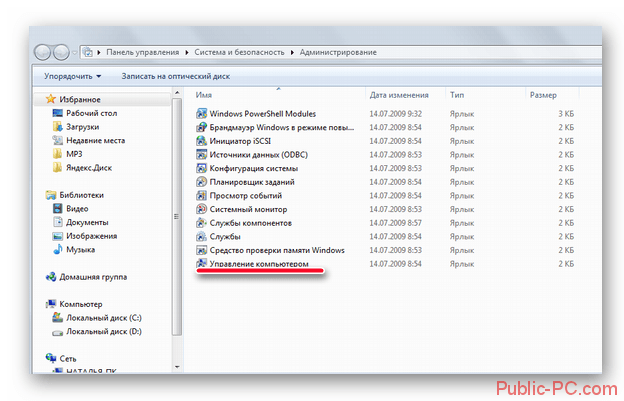
Task: Sort by the 'Тип' column header
Action: [457, 95]
